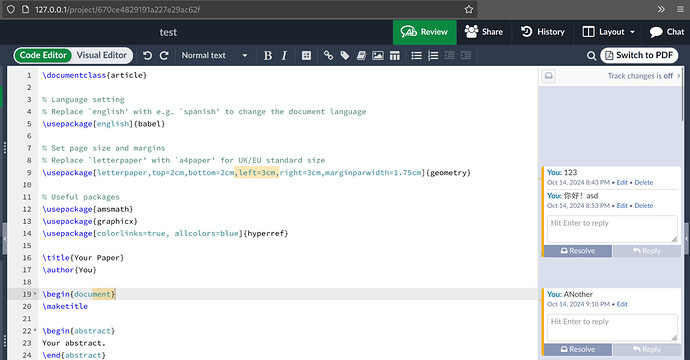690x360 pixels.
Task: Click the left file-tree panel toggle handle
Action: pyautogui.click(x=4, y=239)
